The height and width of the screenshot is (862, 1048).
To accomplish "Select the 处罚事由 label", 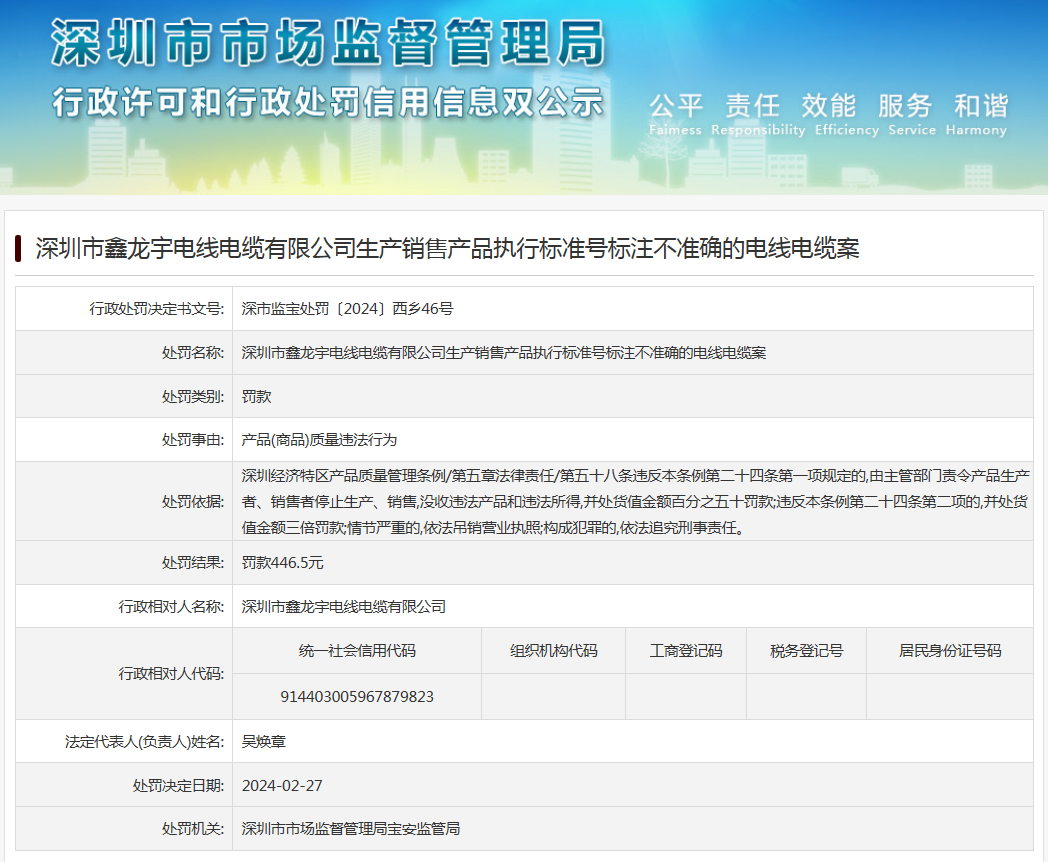I will click(x=192, y=440).
